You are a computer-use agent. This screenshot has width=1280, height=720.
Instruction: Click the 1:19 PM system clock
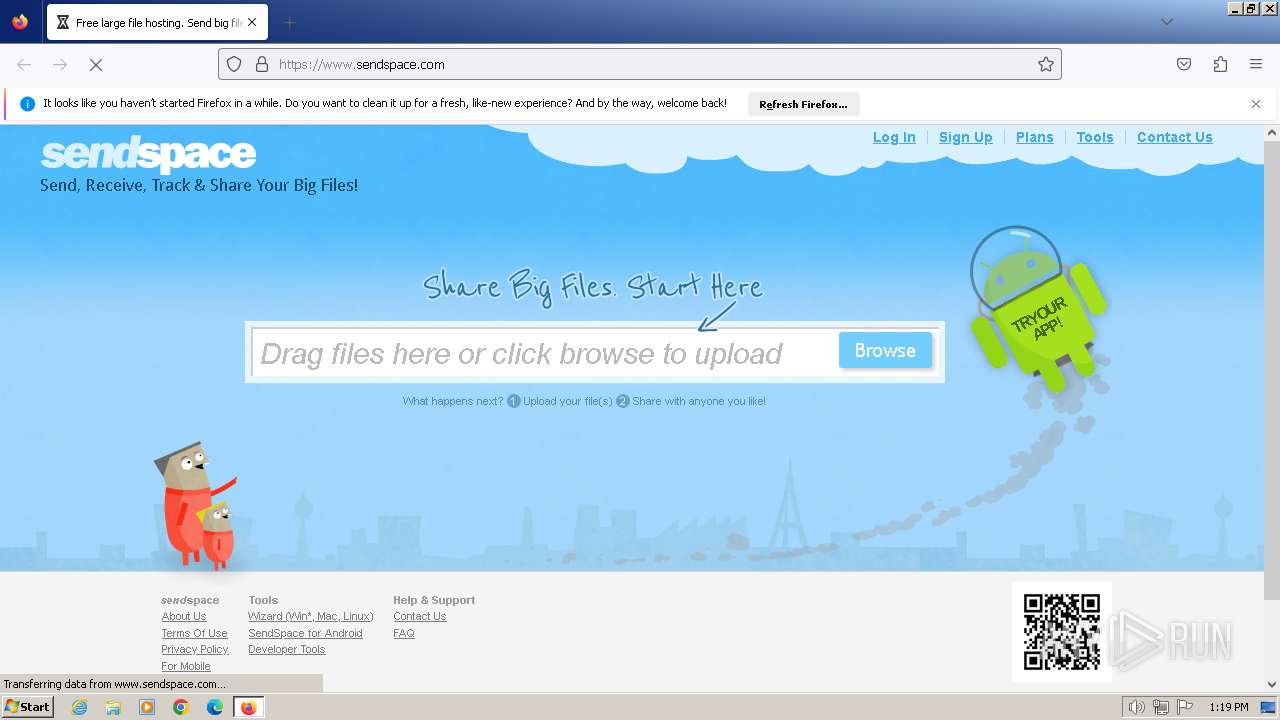[1229, 707]
